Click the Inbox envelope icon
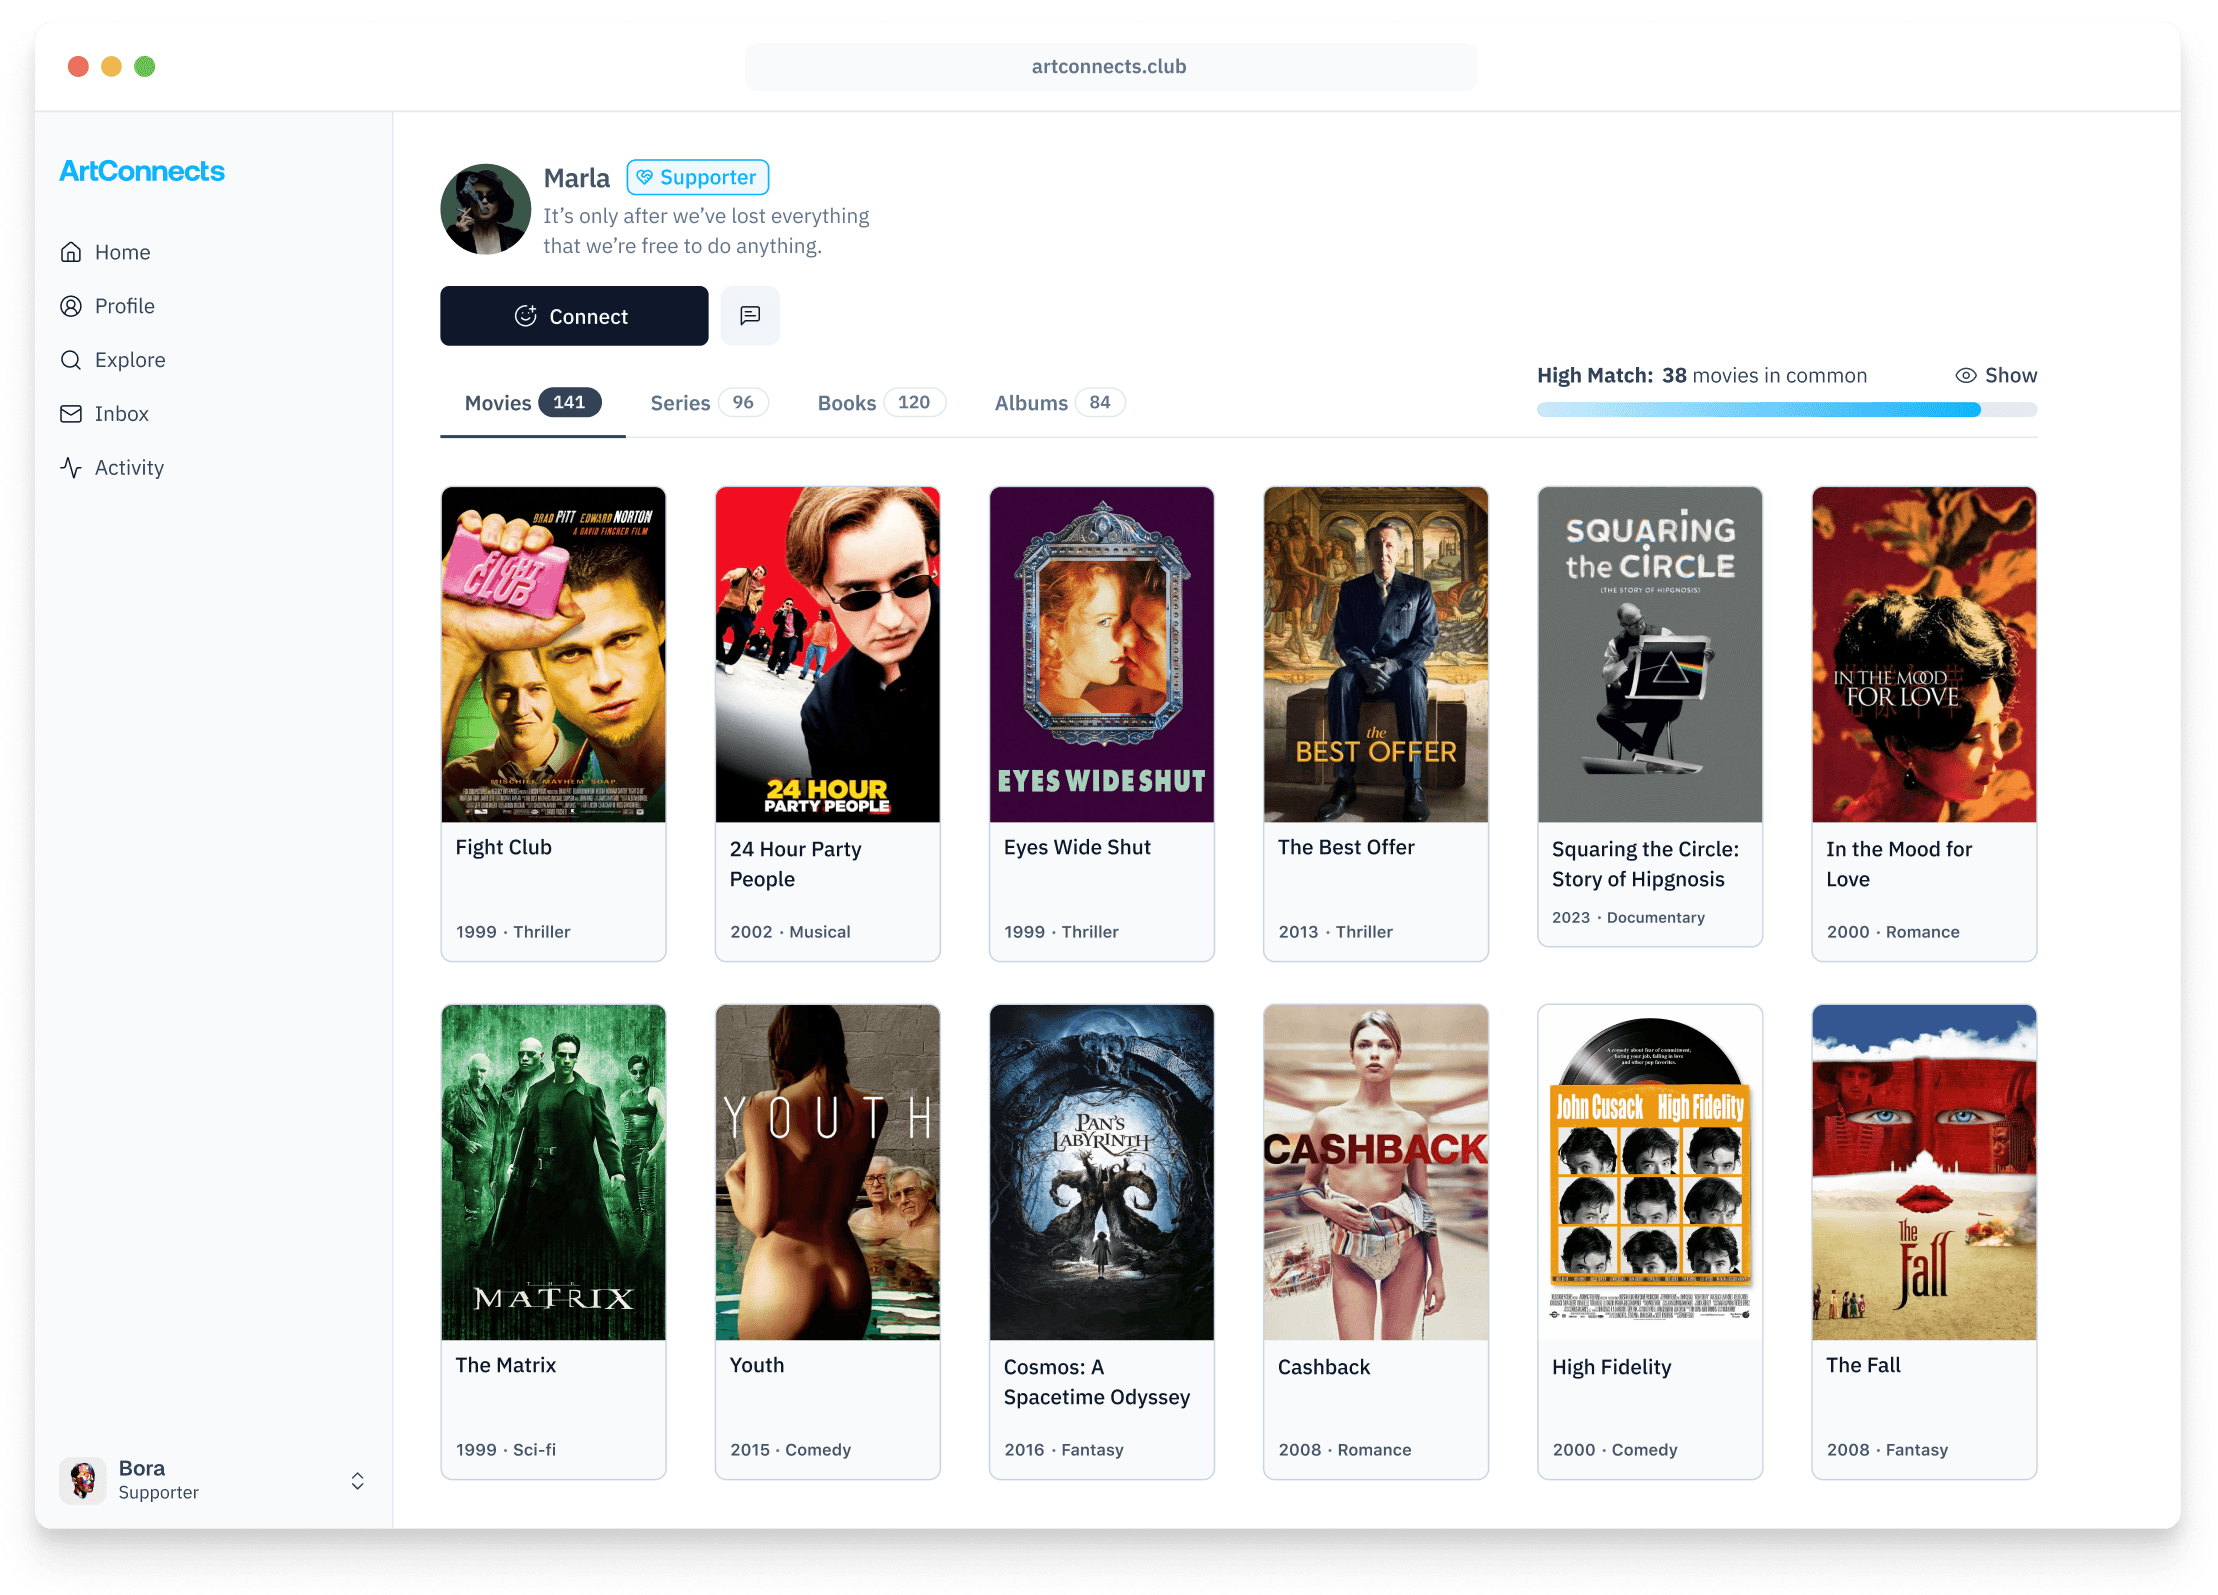This screenshot has height=1595, width=2218. 71,414
